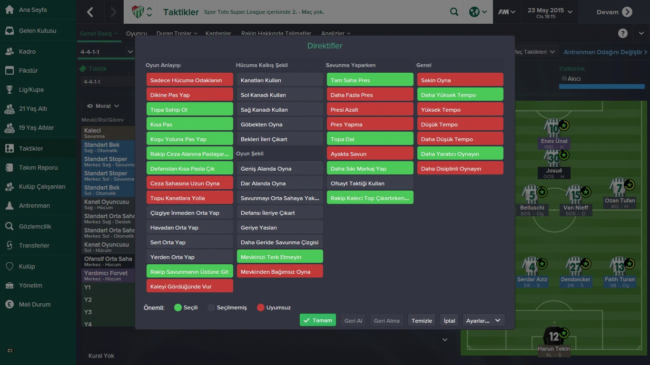This screenshot has width=650, height=365.
Task: Select Yardımcı Forvet role row
Action: pos(108,275)
